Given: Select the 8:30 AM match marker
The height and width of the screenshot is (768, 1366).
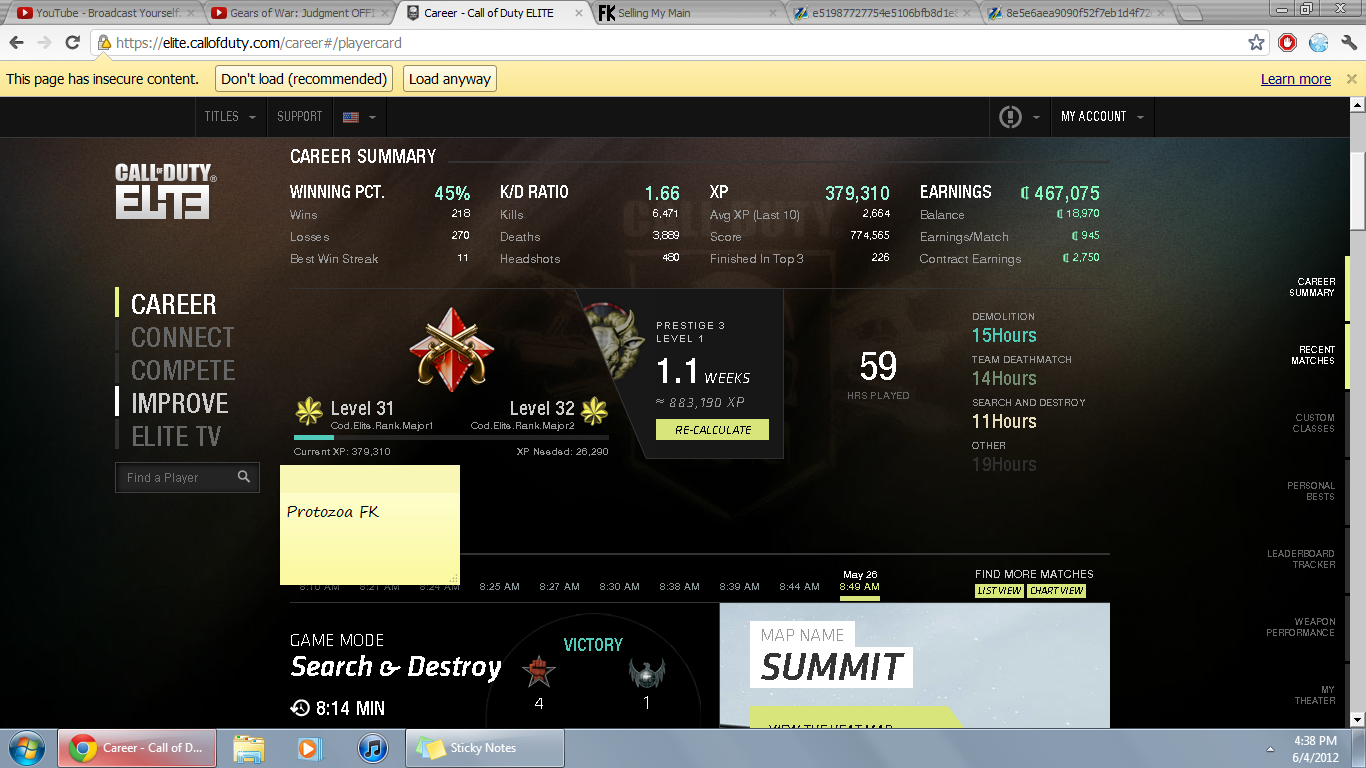Looking at the screenshot, I should tap(619, 587).
